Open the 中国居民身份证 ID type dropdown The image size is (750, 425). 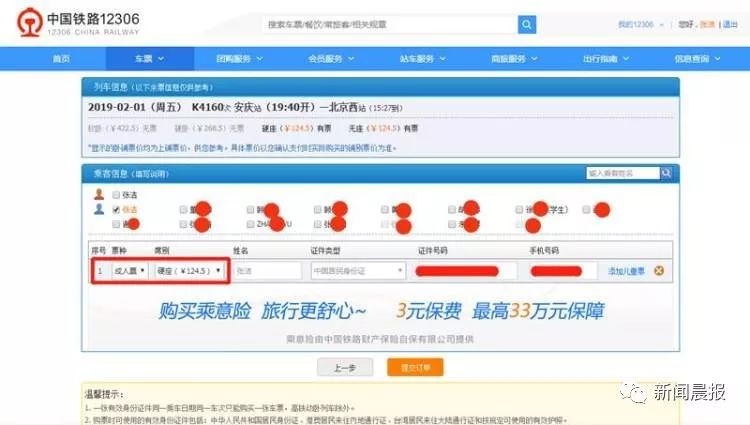[358, 271]
